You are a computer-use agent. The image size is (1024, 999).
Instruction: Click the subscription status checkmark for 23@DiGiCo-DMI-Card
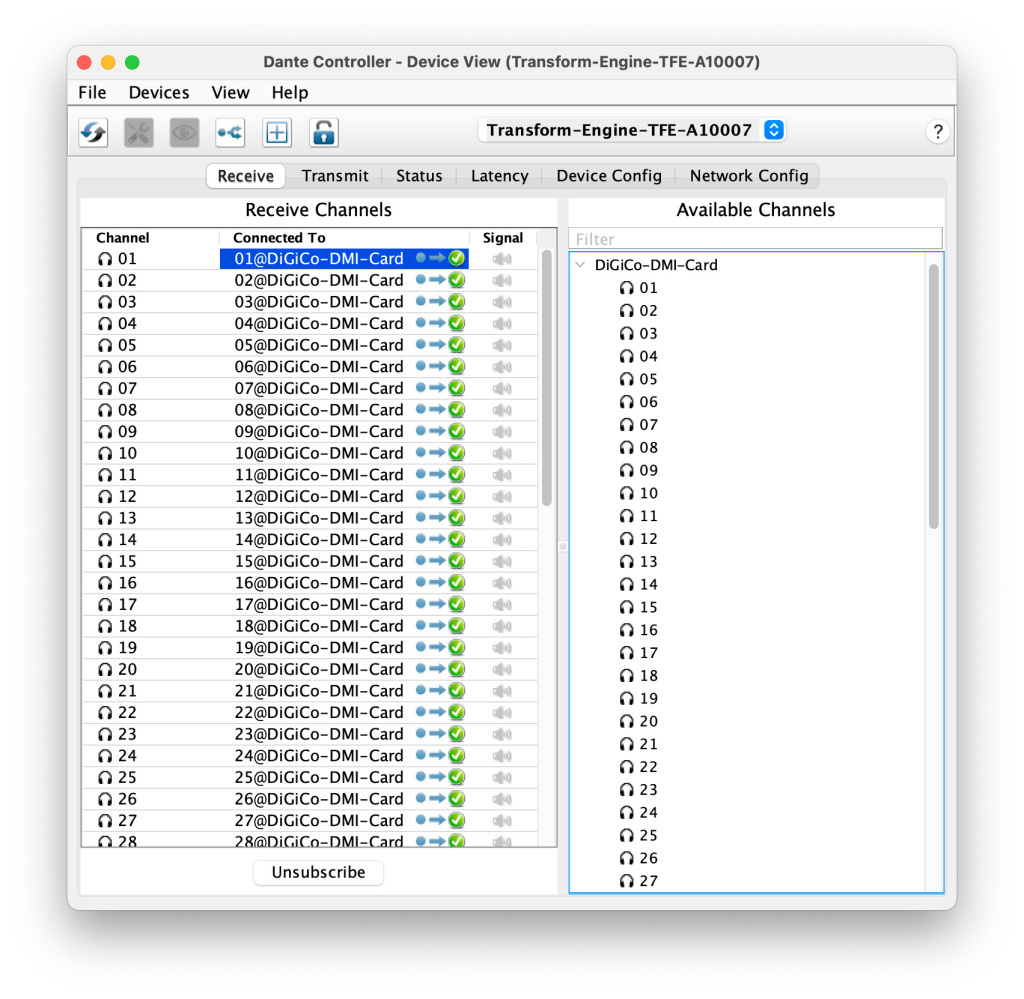(x=456, y=734)
